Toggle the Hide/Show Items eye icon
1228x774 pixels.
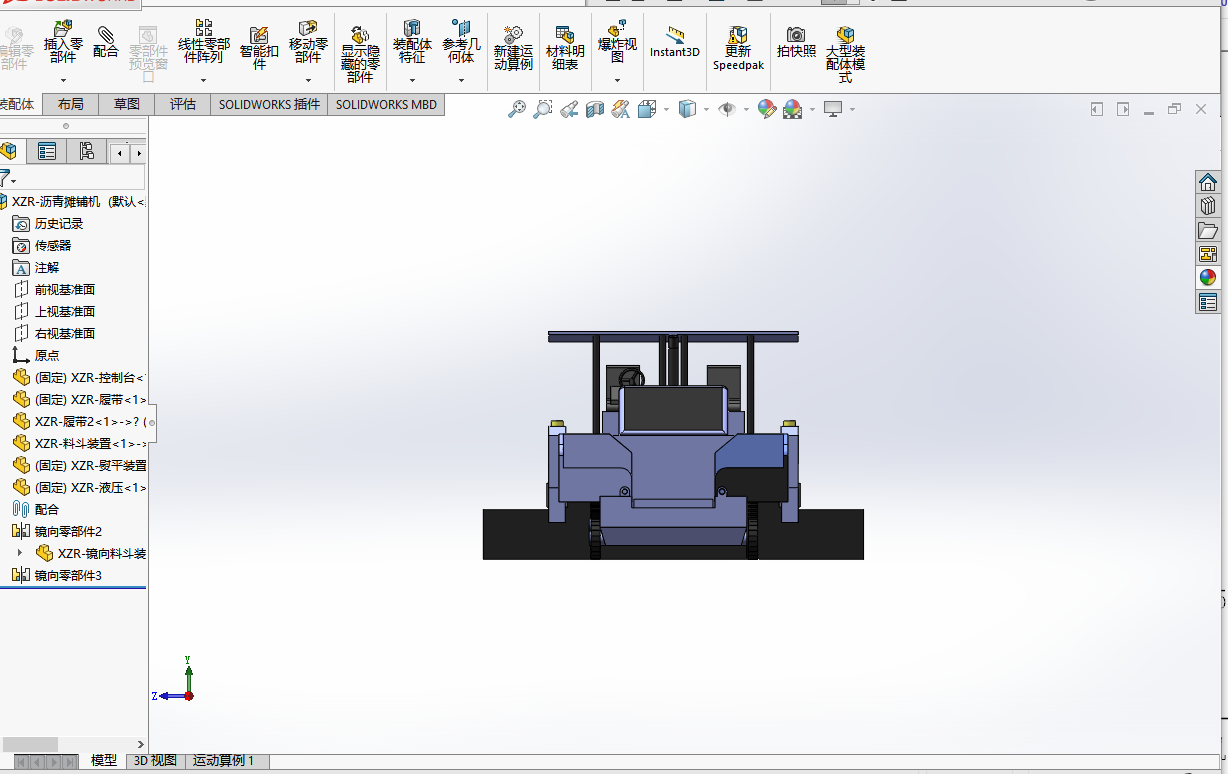(727, 109)
